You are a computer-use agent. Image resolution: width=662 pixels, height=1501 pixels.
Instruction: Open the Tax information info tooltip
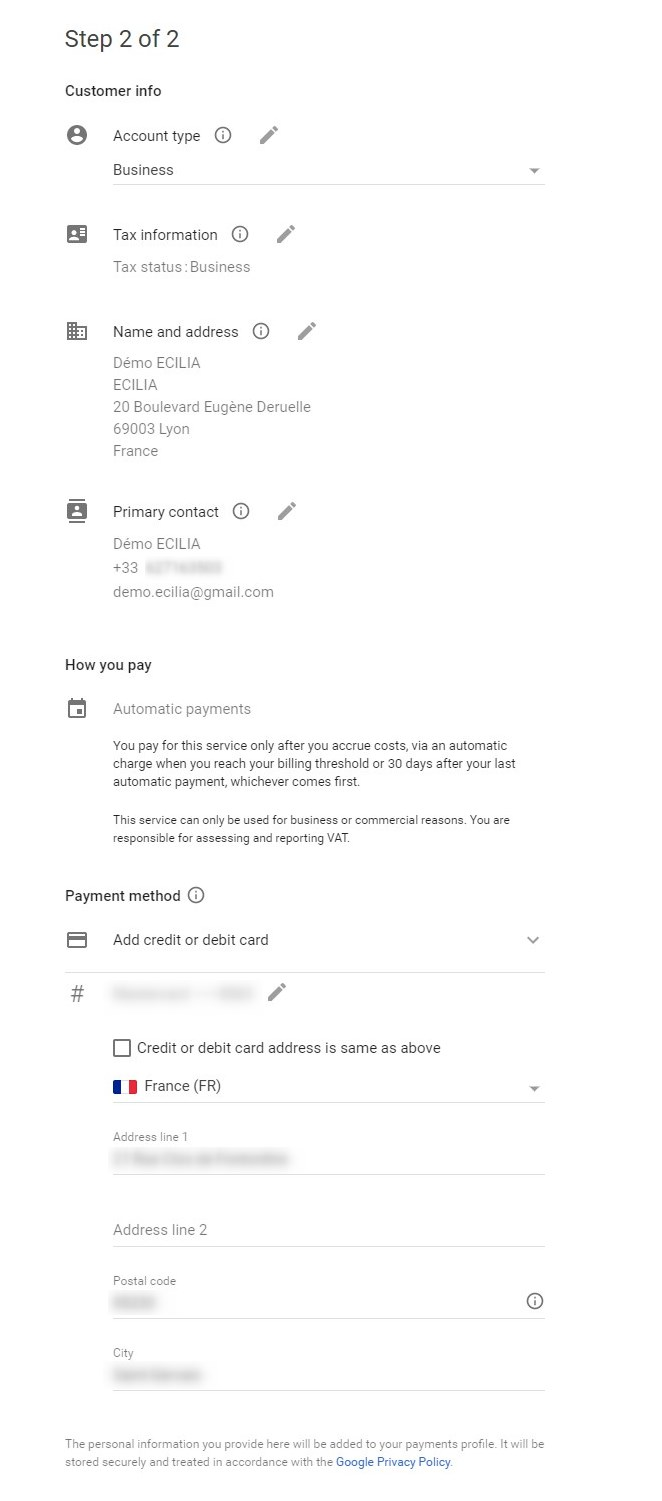pos(240,234)
